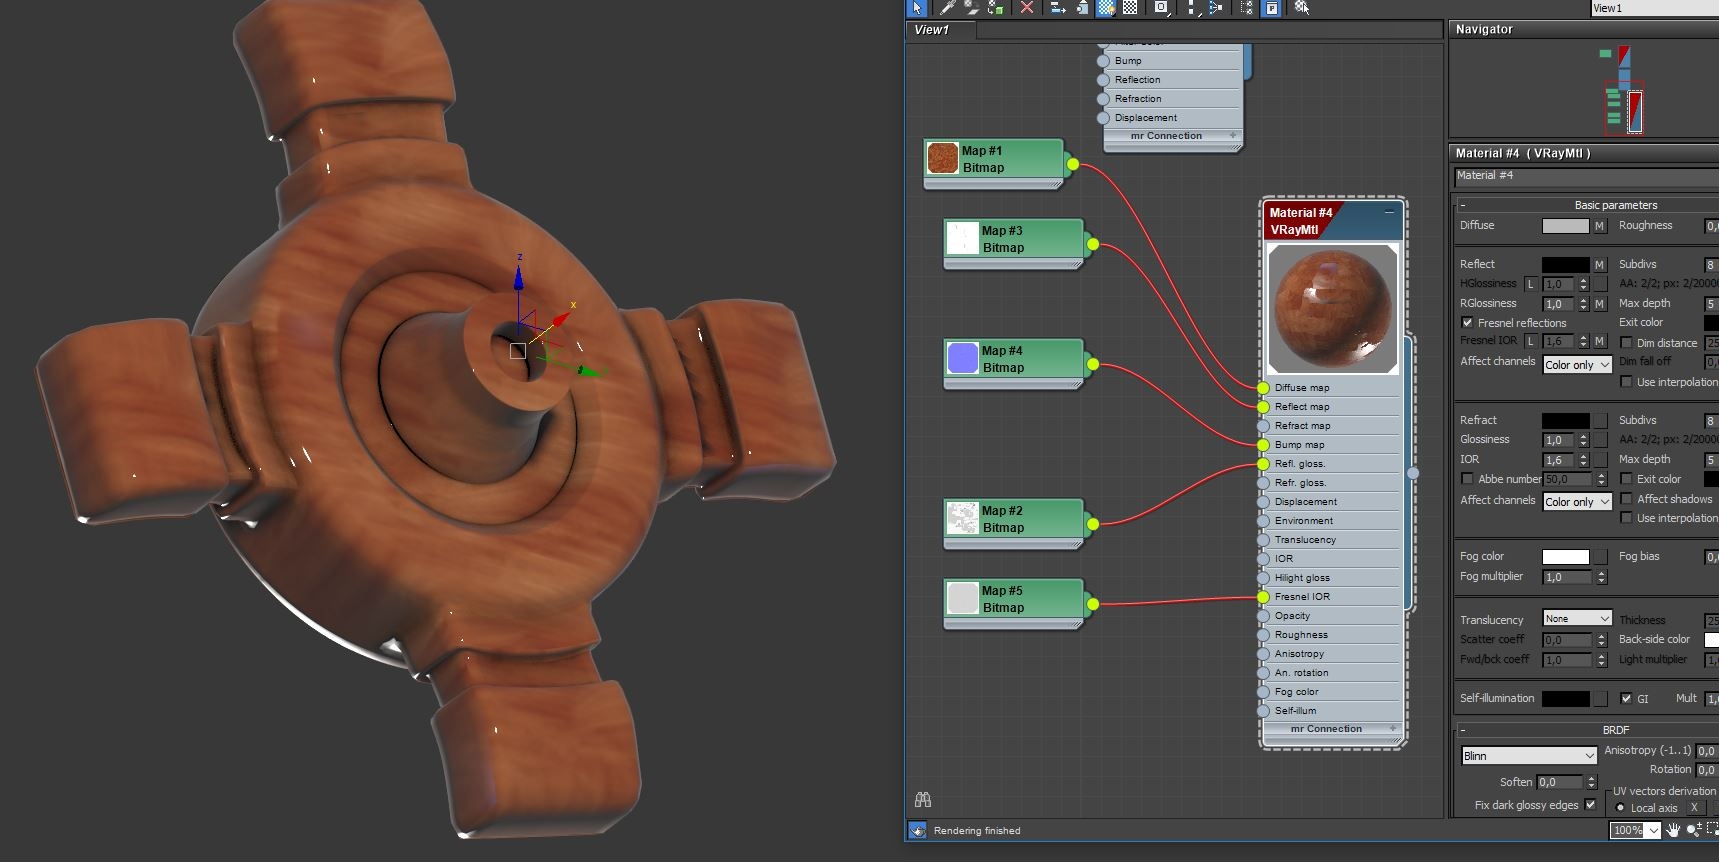The height and width of the screenshot is (862, 1719).
Task: Enable reflection Use interpolation checkbox
Action: click(x=1626, y=382)
